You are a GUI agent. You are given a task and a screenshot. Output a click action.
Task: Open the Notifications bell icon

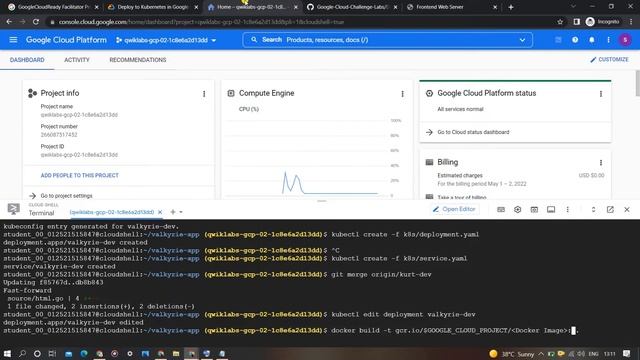click(x=591, y=40)
